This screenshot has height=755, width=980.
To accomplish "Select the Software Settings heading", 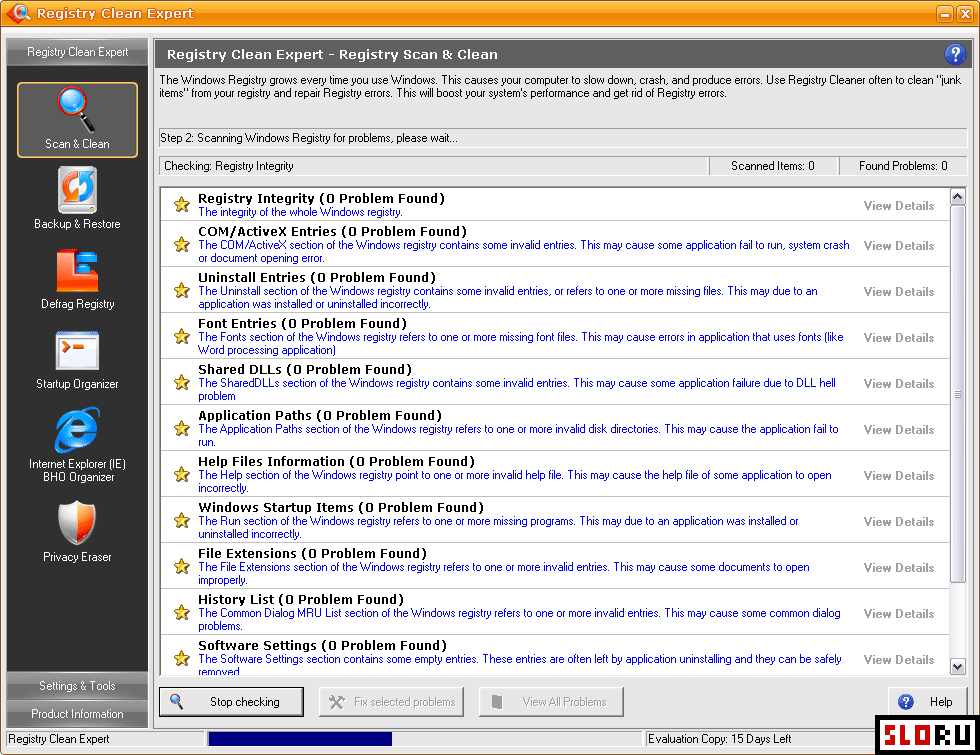I will [x=322, y=646].
